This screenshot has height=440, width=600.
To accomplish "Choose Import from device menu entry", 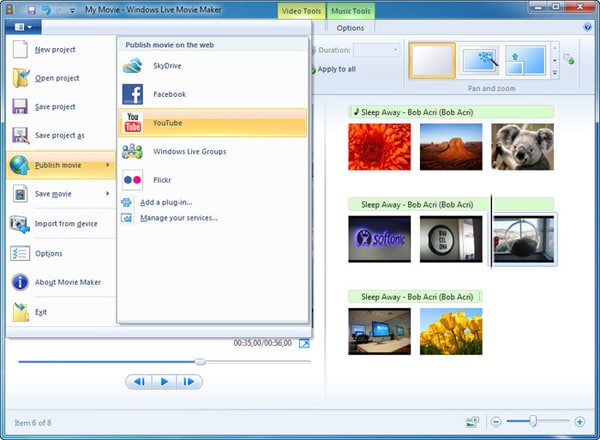I will 61,224.
